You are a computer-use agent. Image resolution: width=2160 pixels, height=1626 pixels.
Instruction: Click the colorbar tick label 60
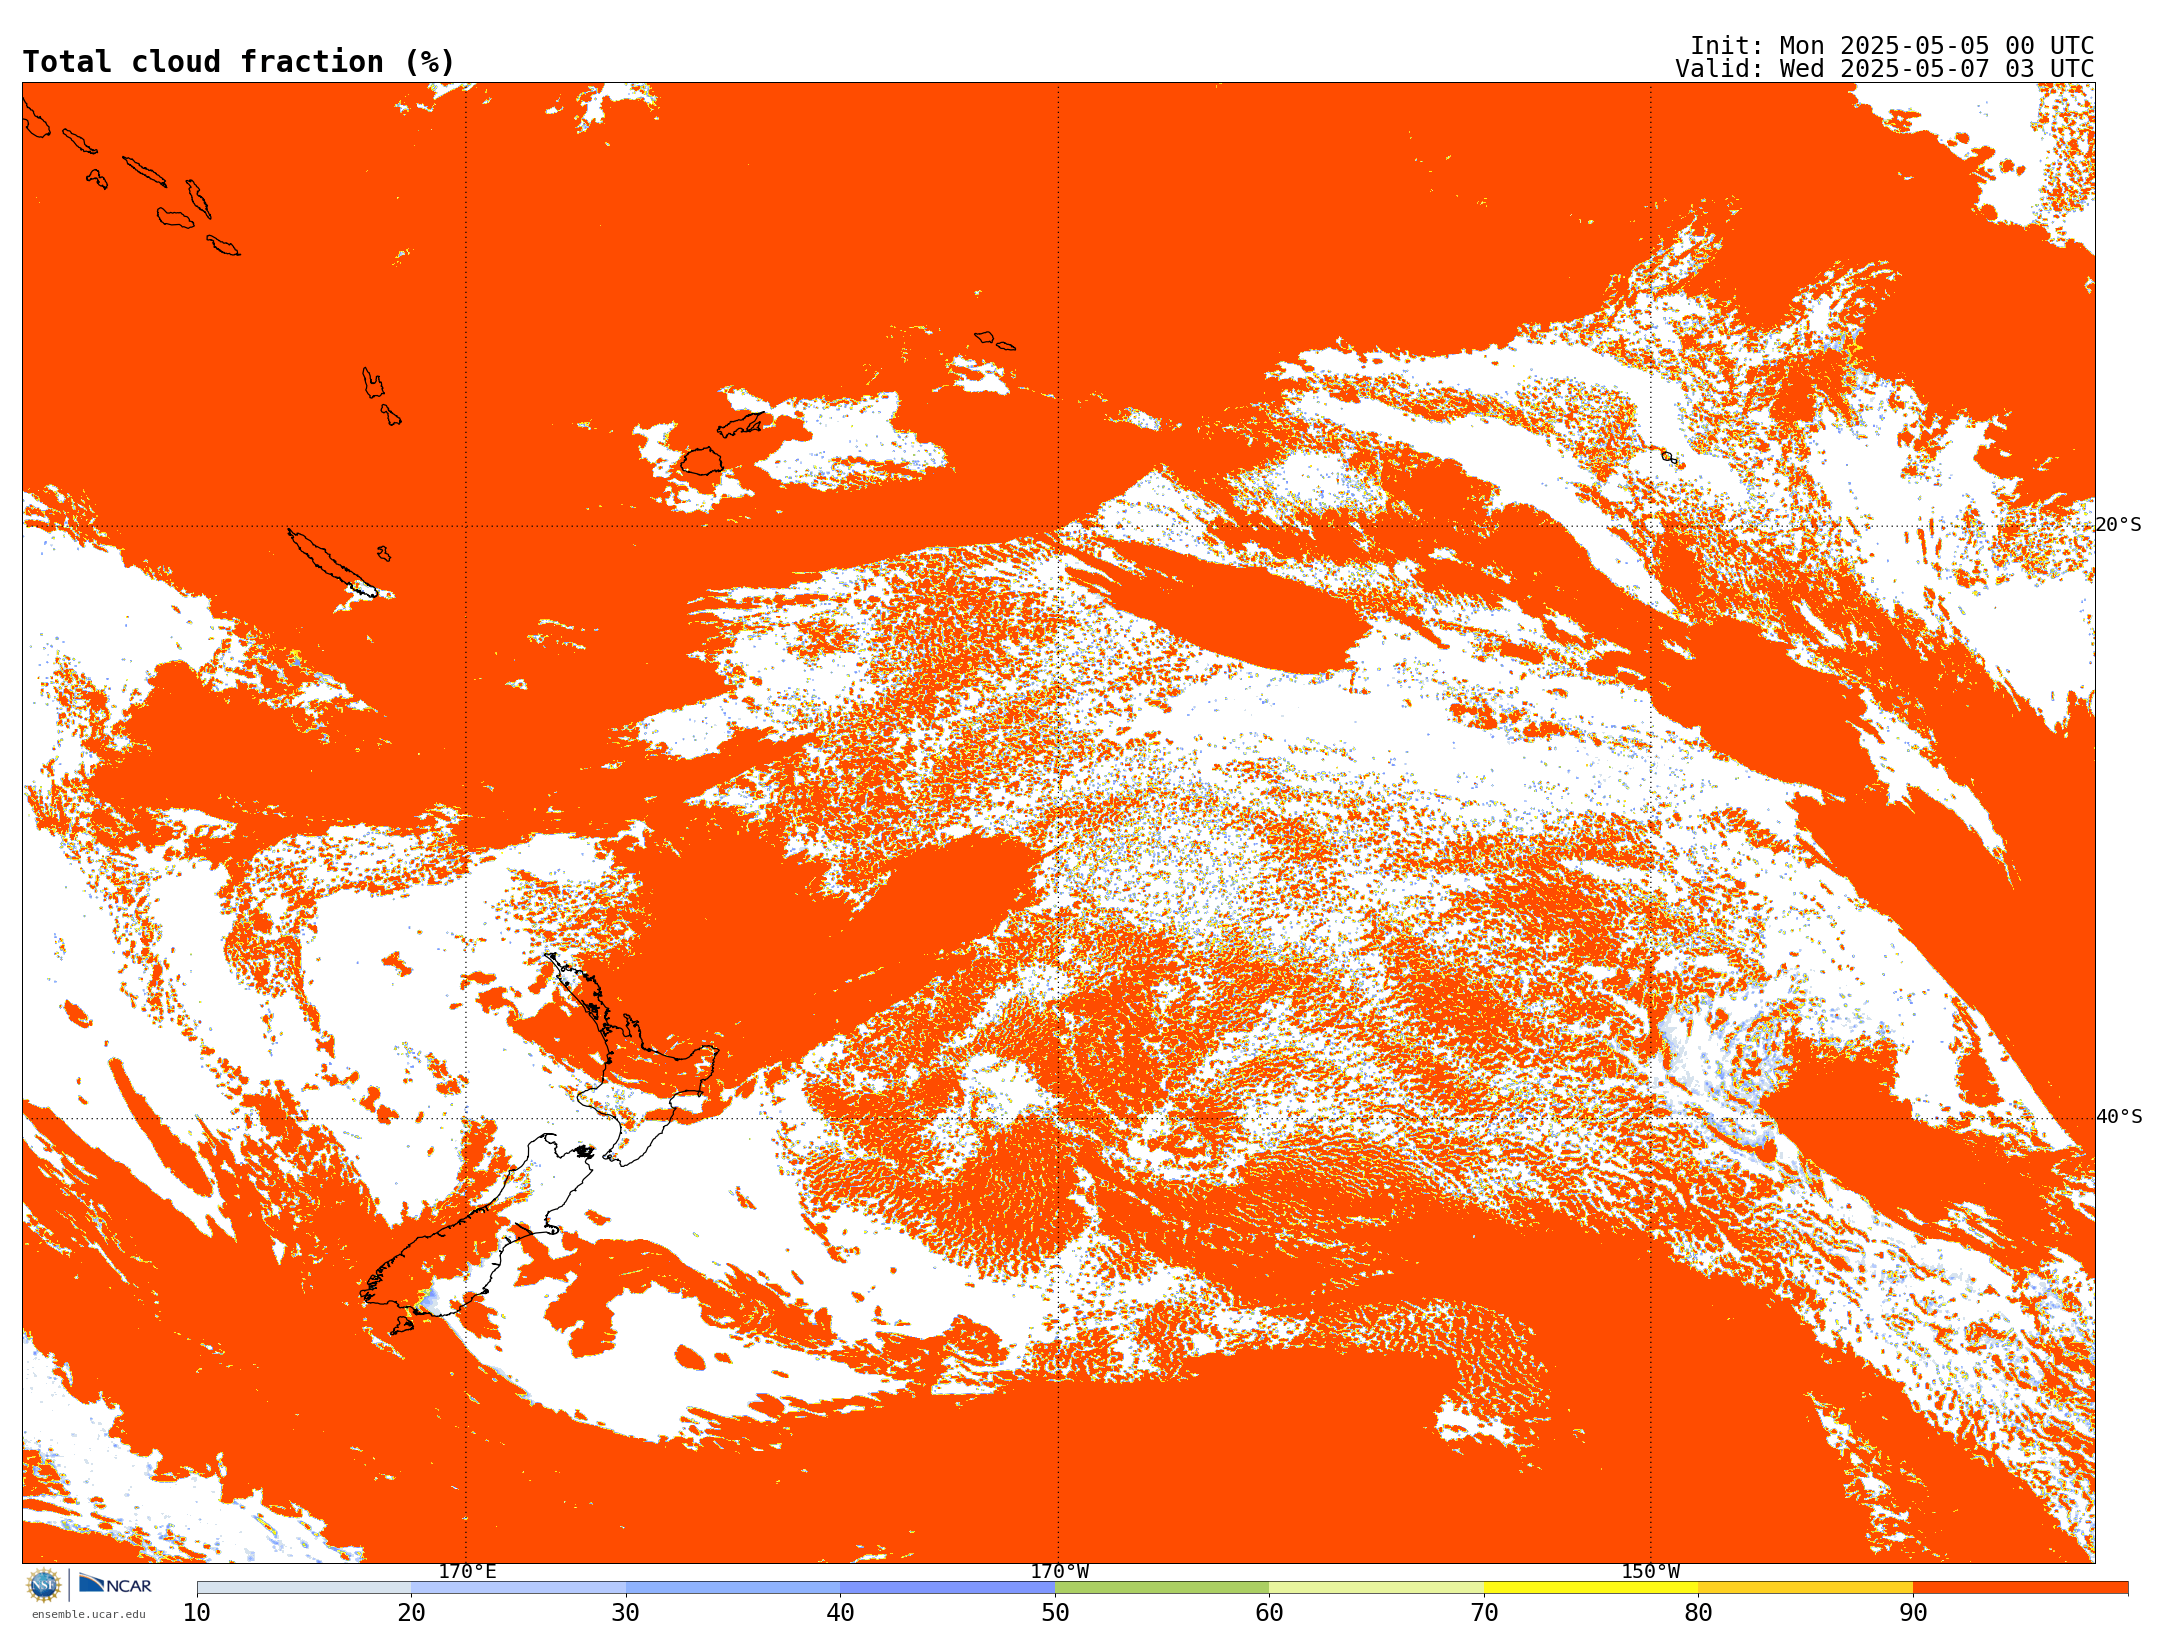pyautogui.click(x=1269, y=1613)
